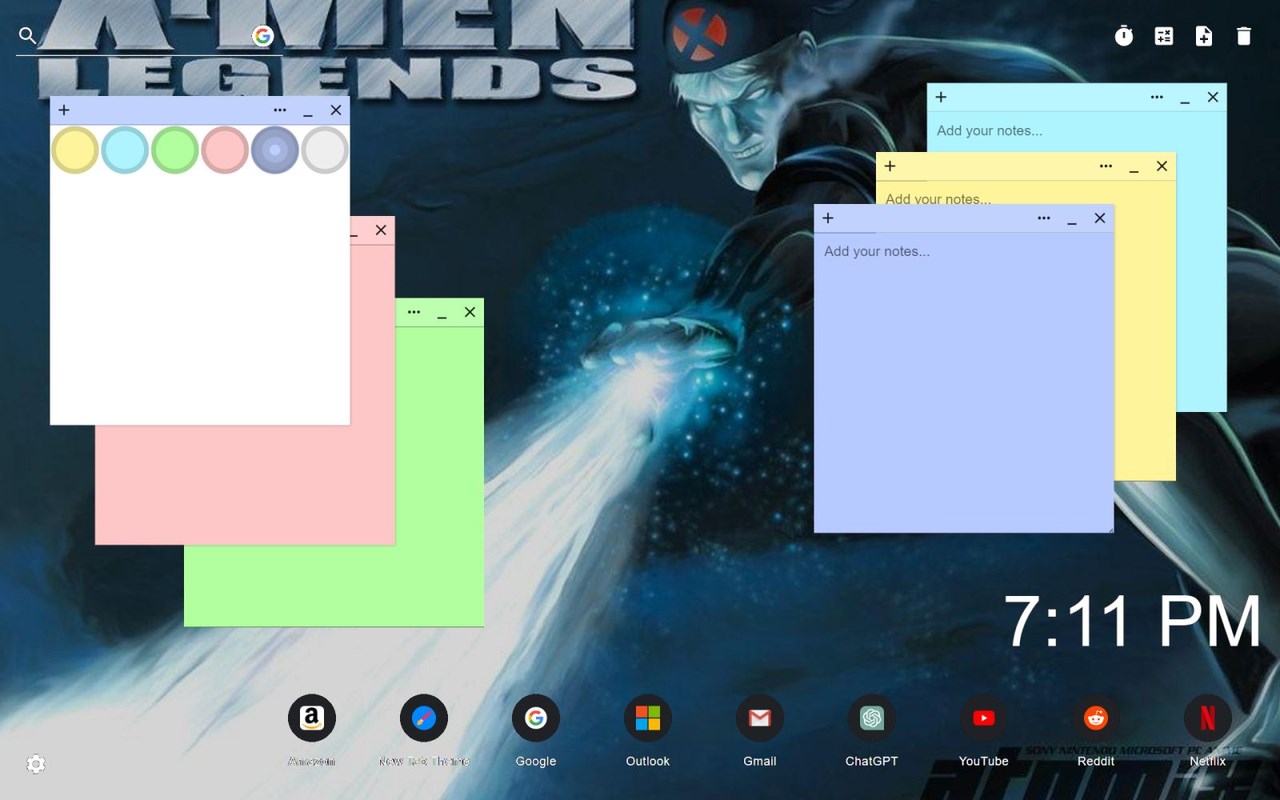Open the Gmail shortcut
The height and width of the screenshot is (800, 1280).
(760, 718)
